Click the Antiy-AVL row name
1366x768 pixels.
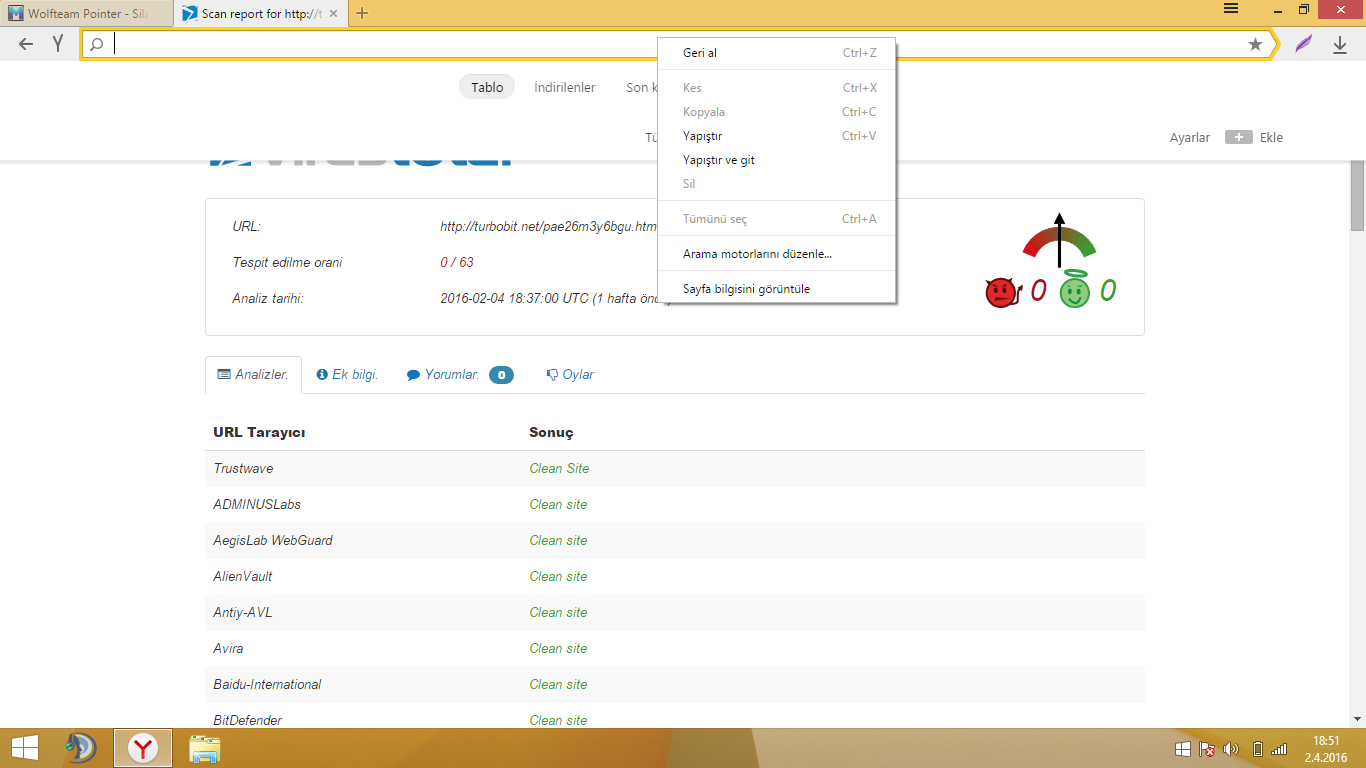point(243,612)
